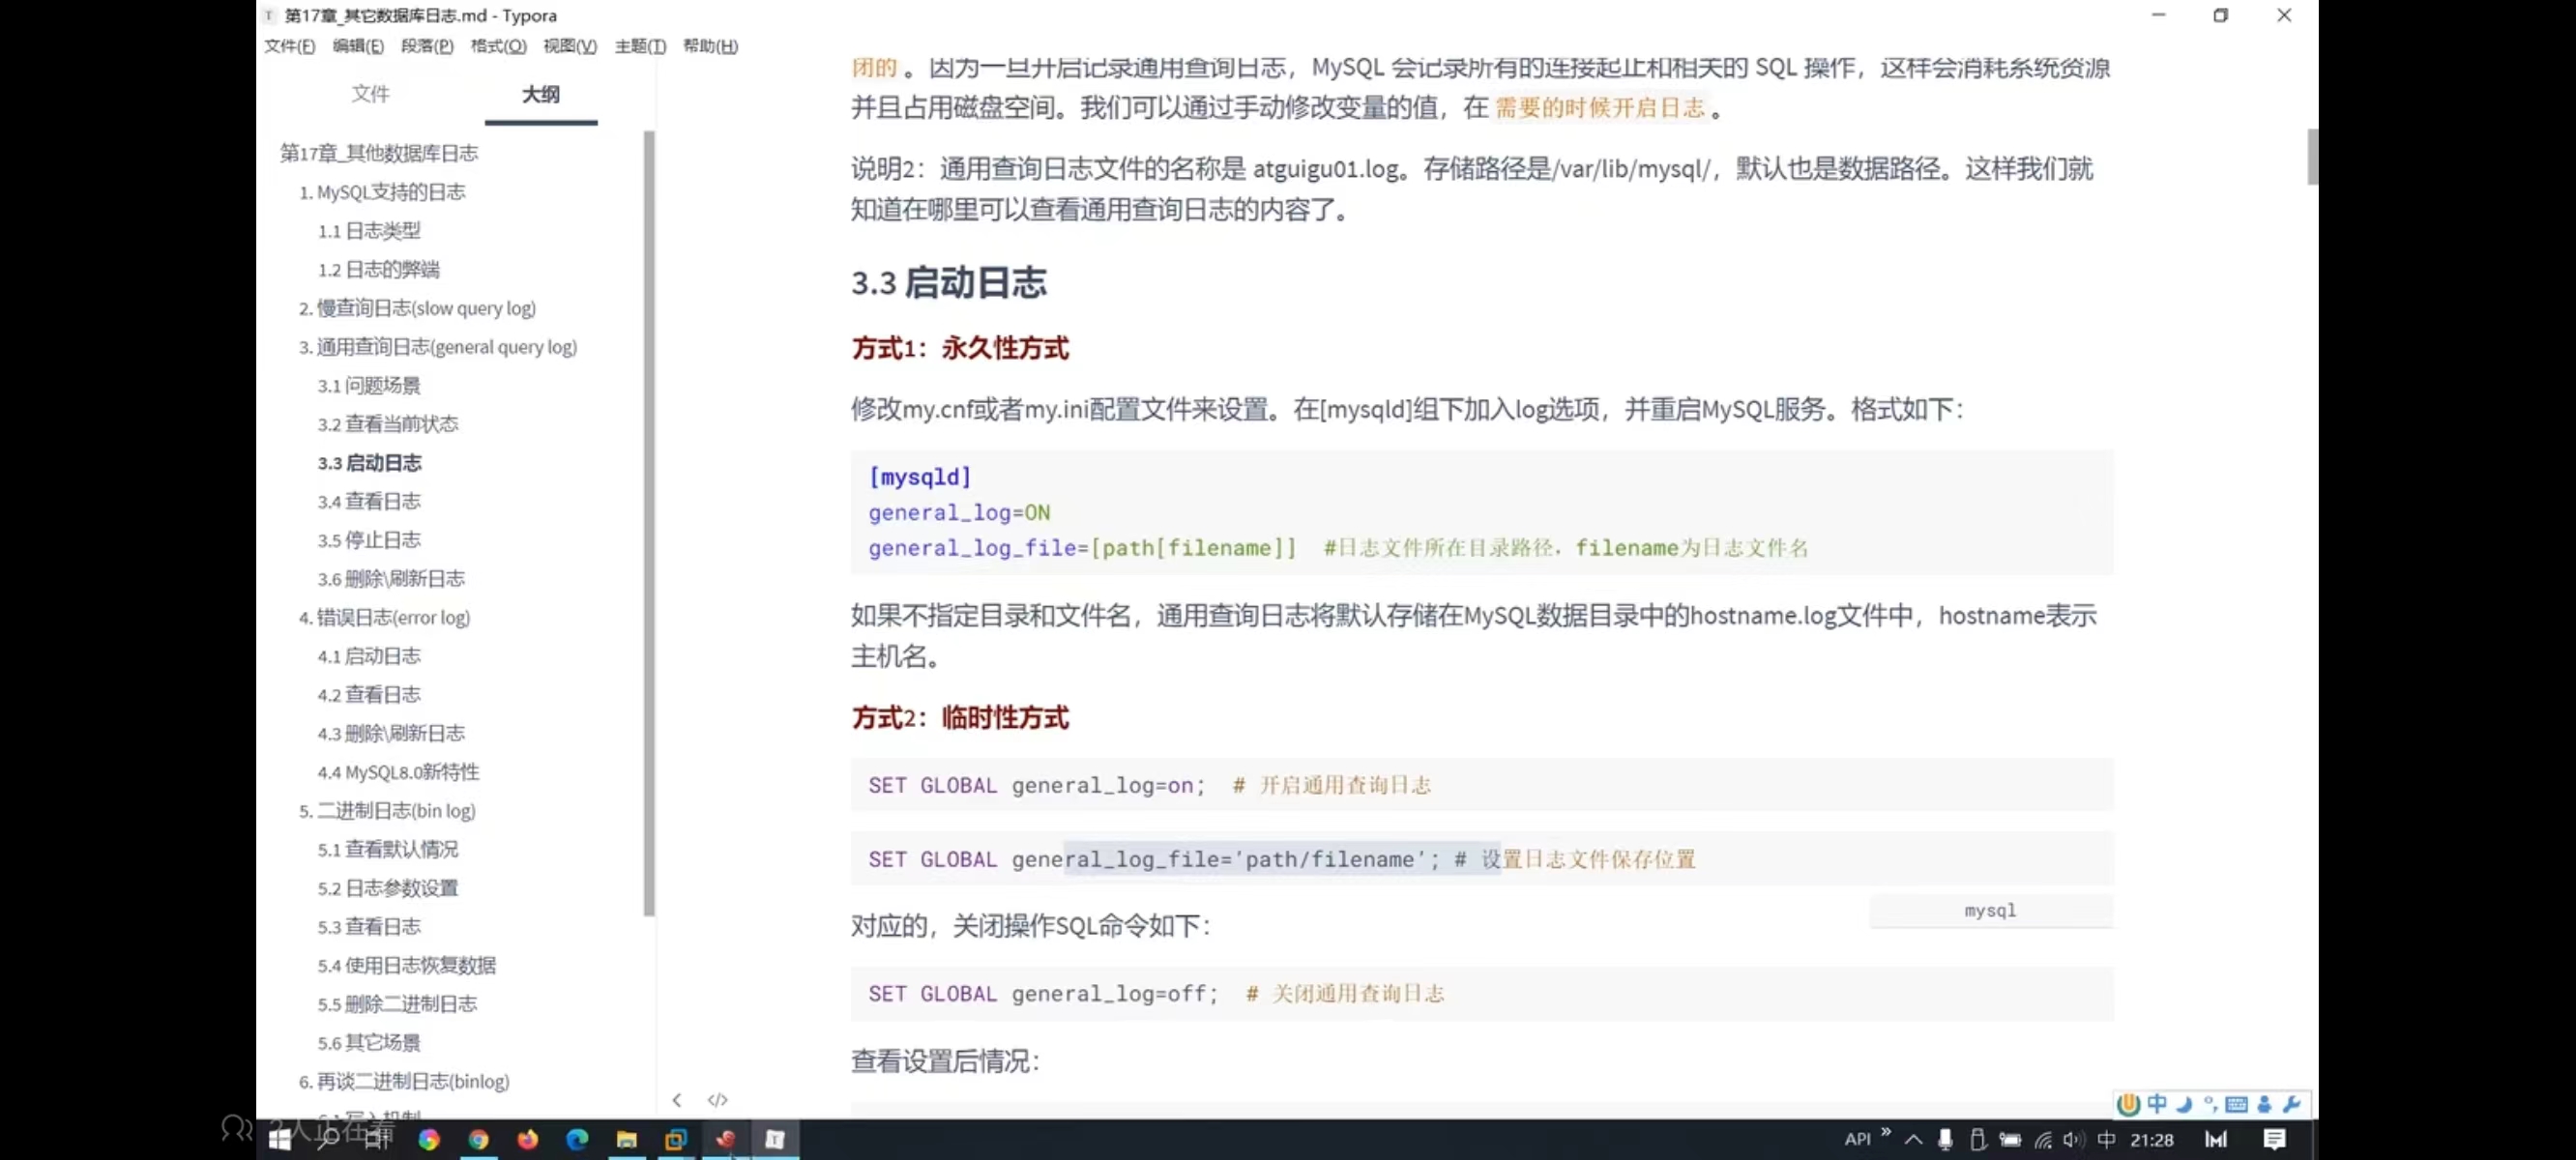Open the 格式(O) menu
Image resolution: width=2576 pixels, height=1160 pixels.
coord(498,46)
